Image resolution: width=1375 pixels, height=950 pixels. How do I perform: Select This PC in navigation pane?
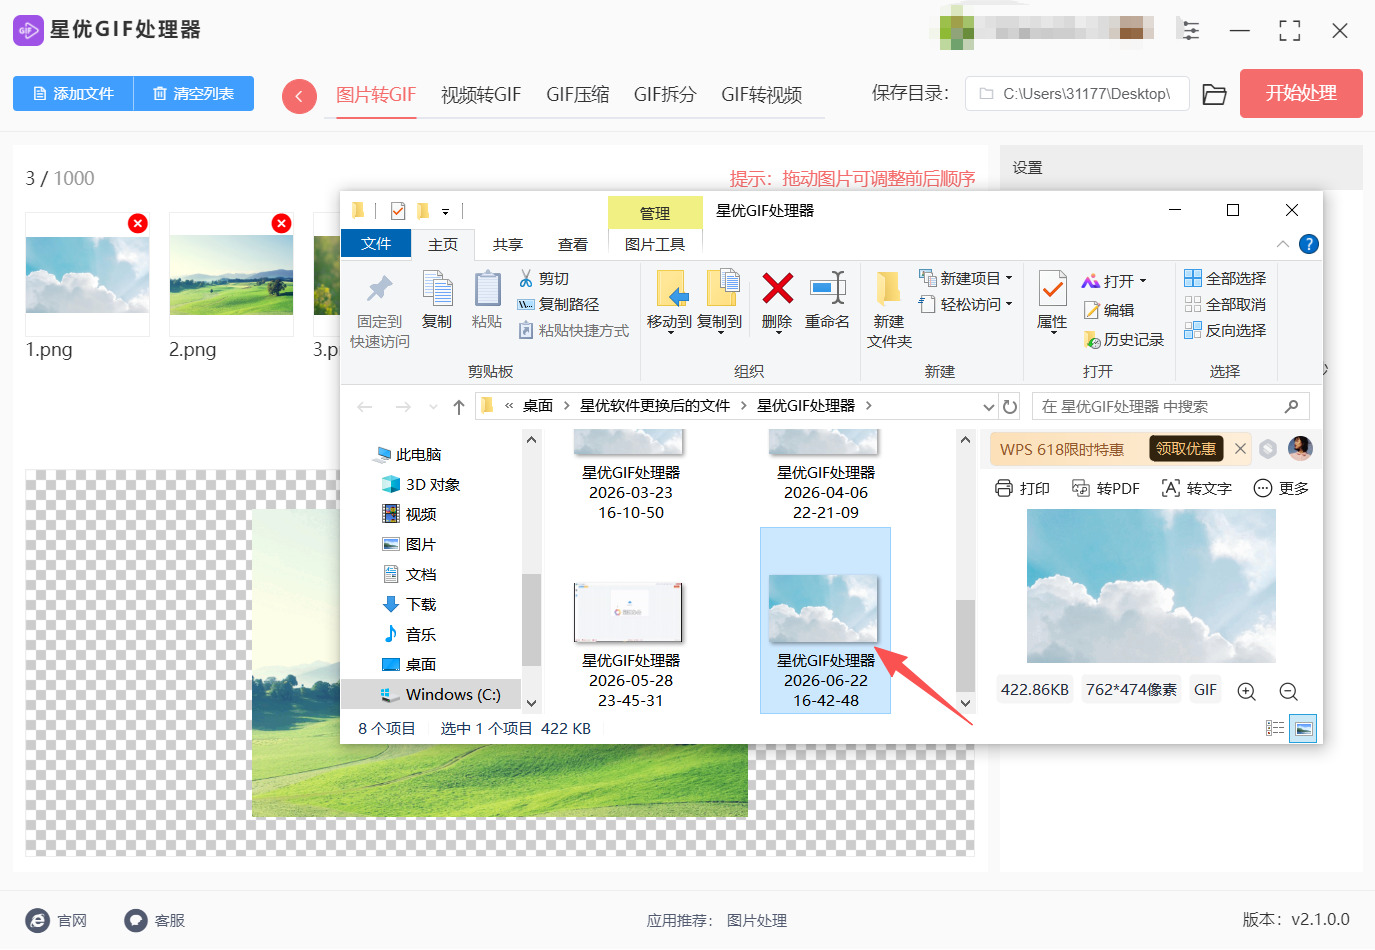(408, 454)
